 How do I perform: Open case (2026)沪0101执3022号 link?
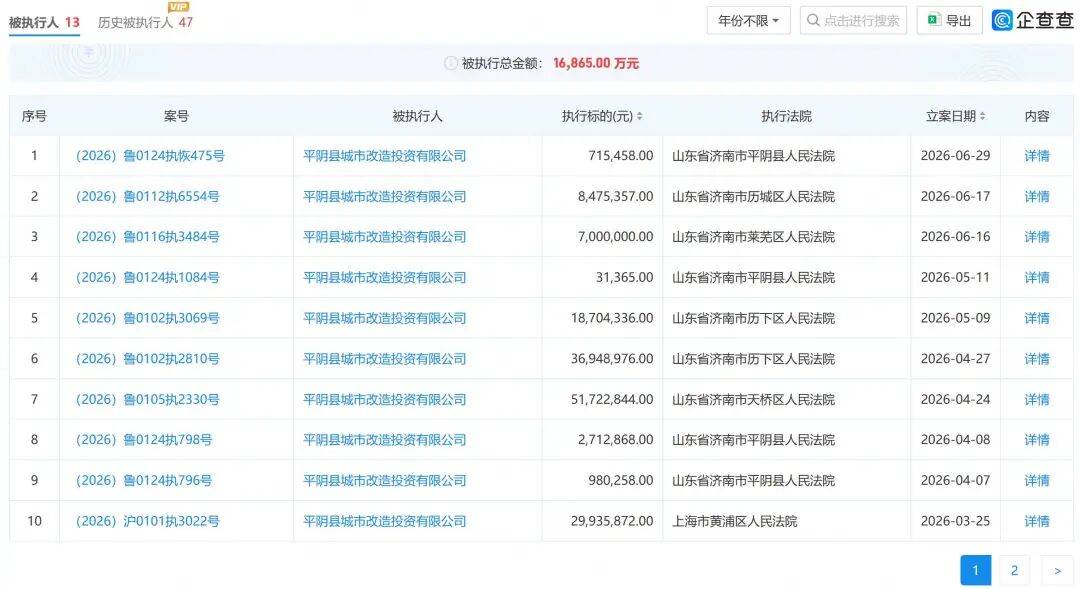coord(147,521)
